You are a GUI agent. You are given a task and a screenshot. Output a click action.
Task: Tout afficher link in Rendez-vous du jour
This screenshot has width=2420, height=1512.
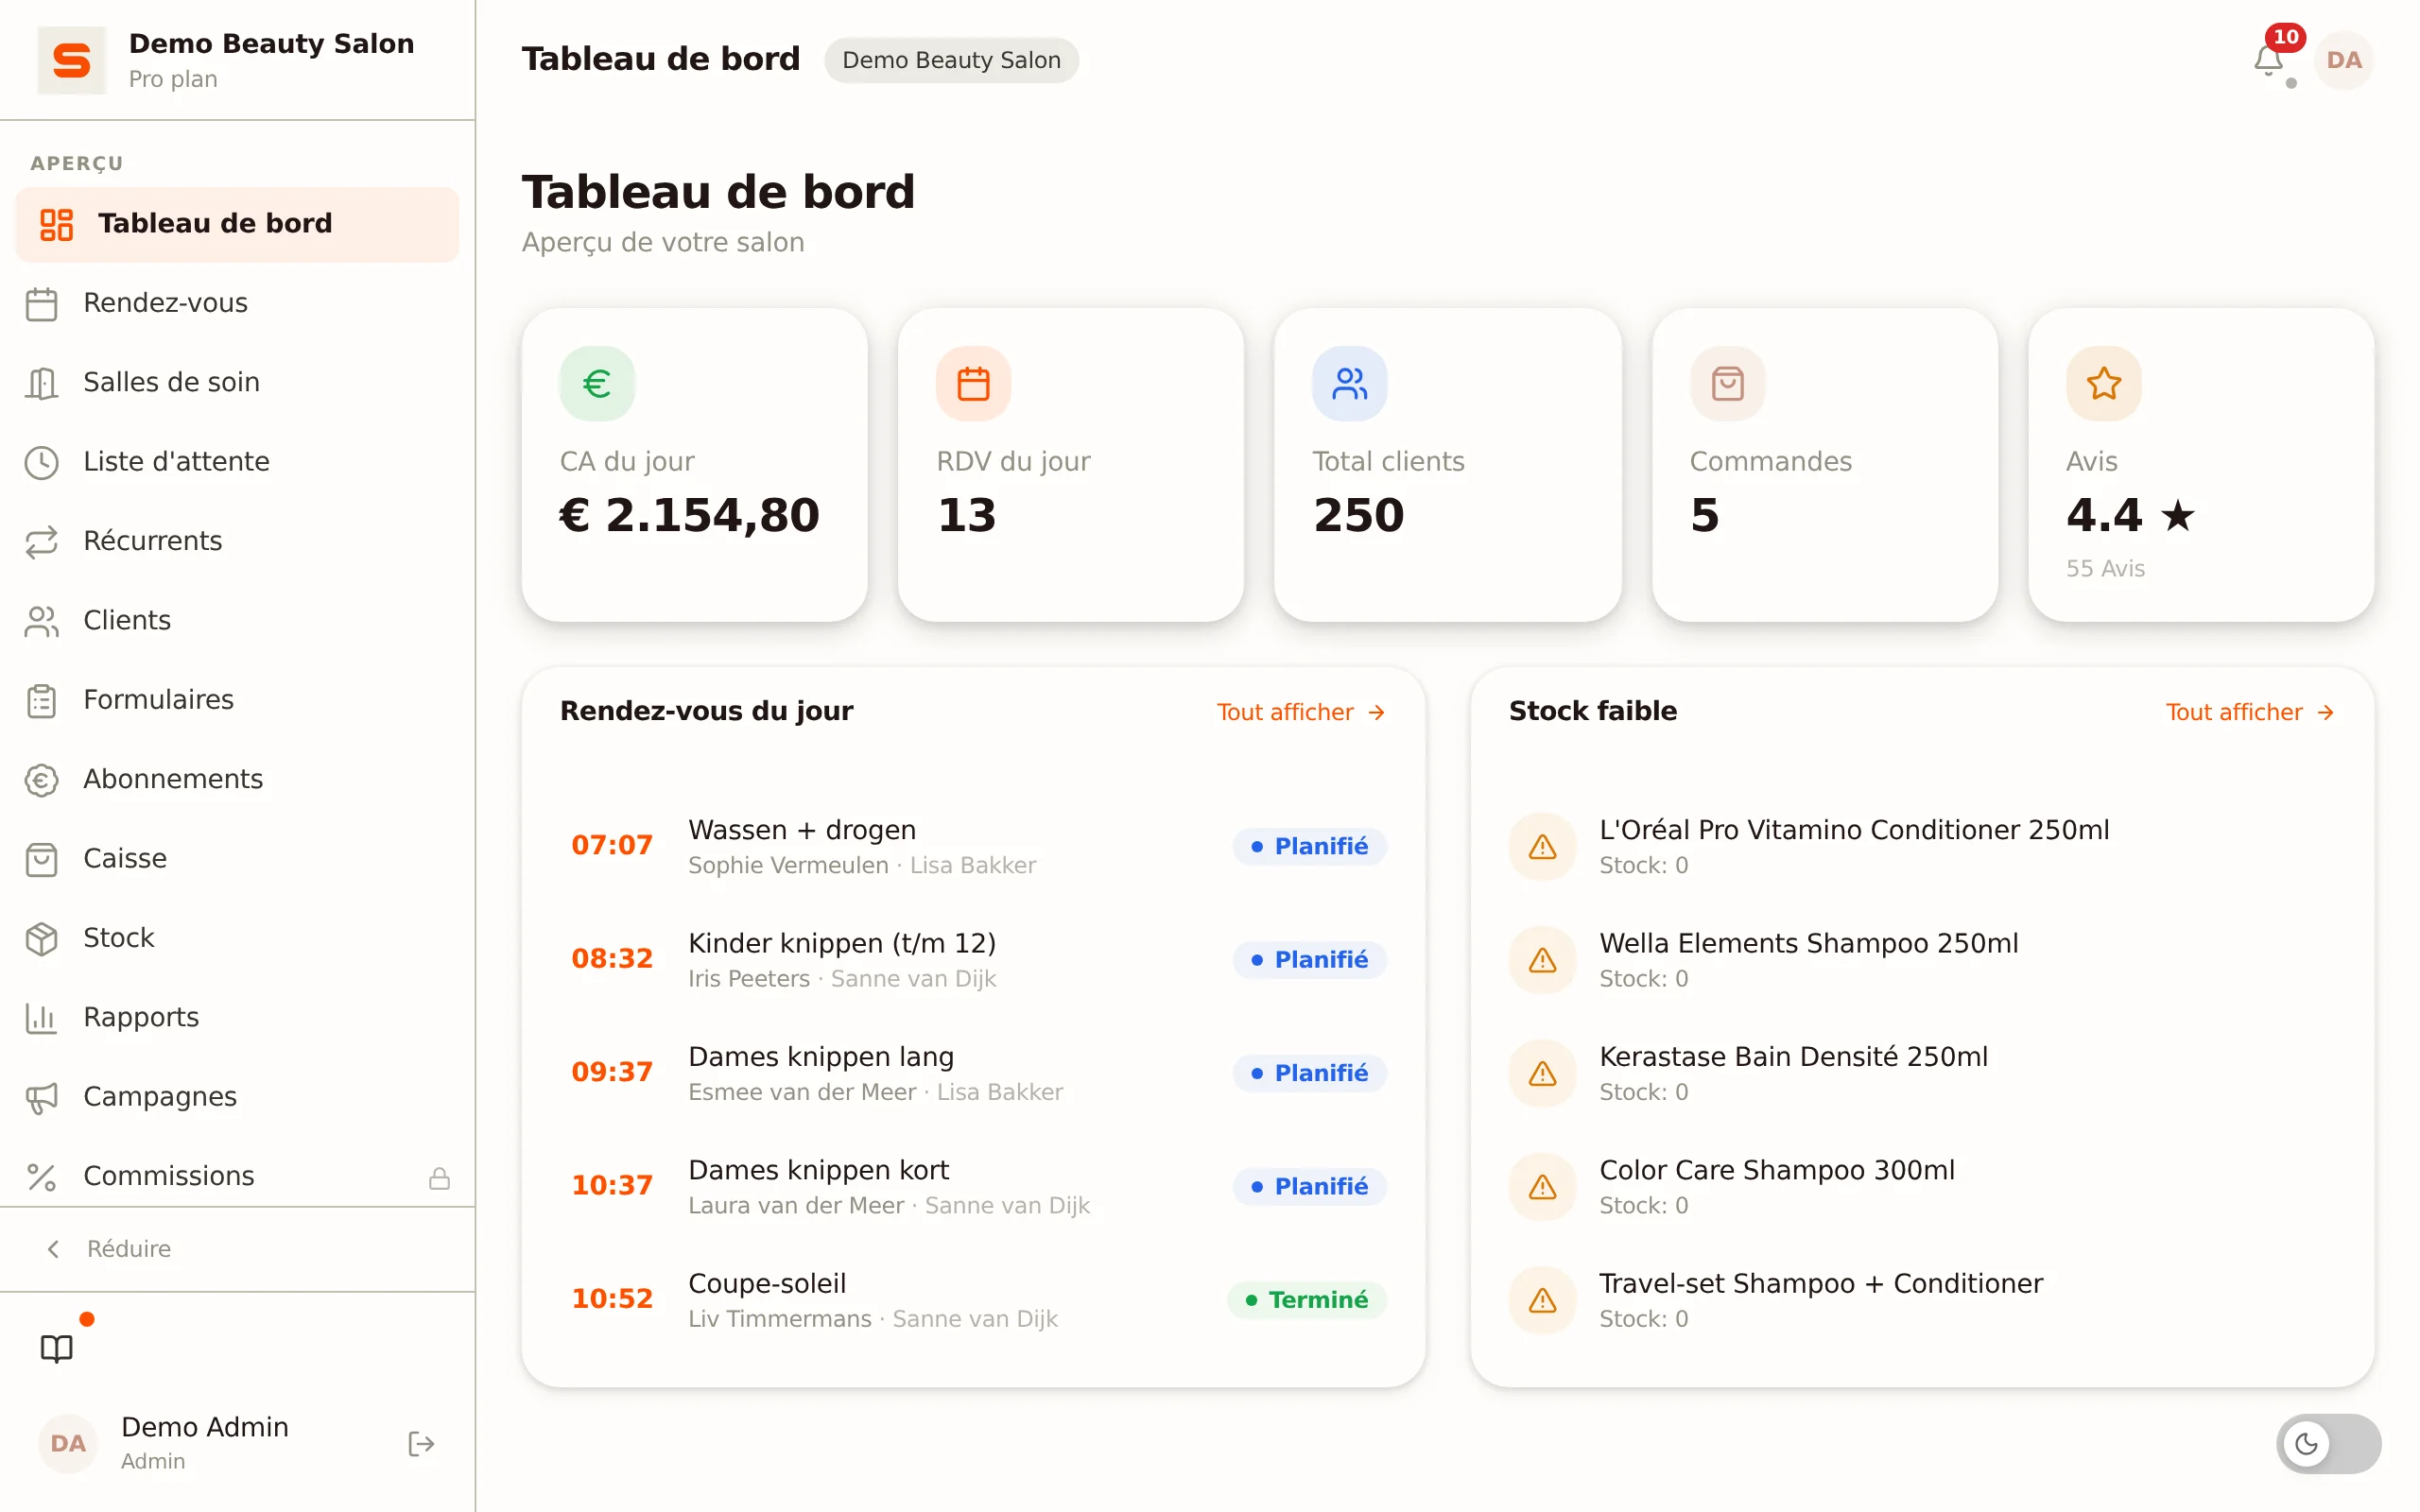(x=1301, y=712)
